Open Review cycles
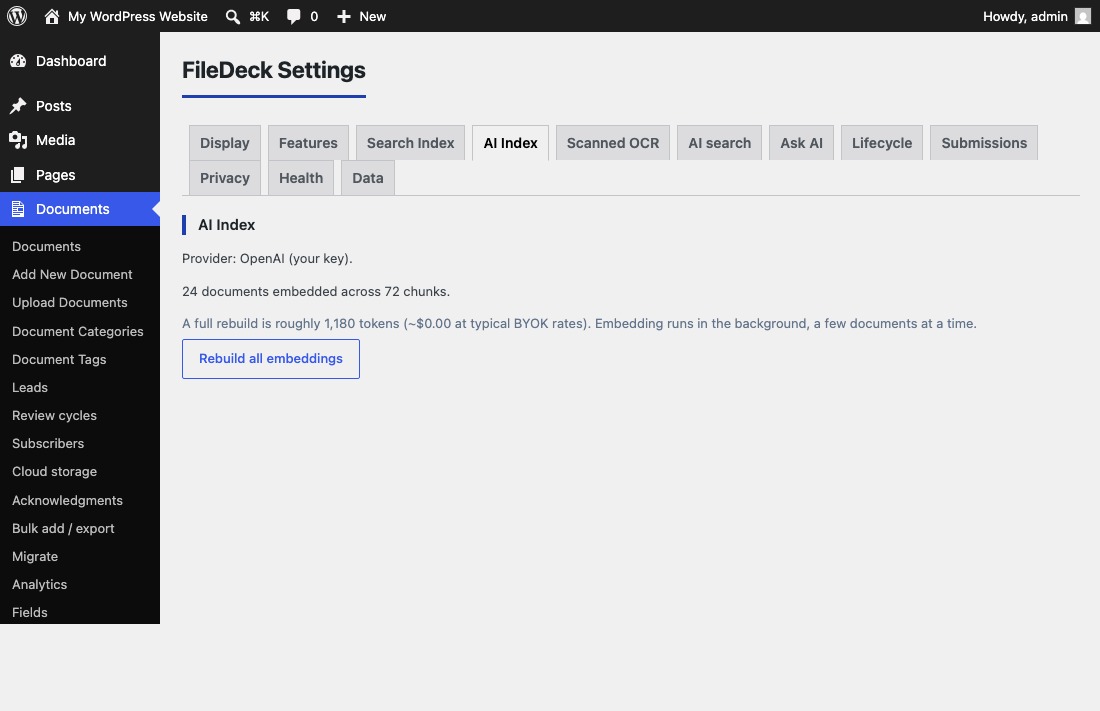 point(54,416)
